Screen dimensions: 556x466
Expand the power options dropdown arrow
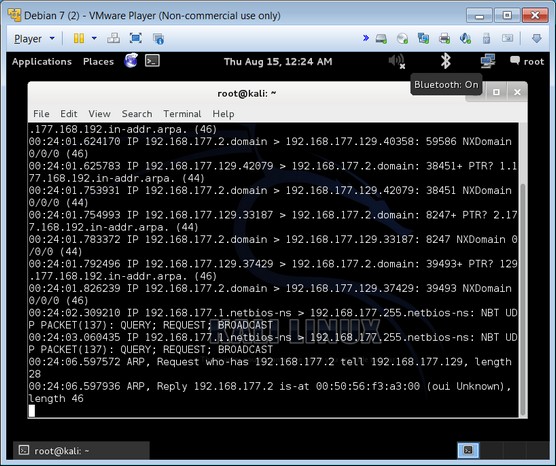(x=94, y=38)
